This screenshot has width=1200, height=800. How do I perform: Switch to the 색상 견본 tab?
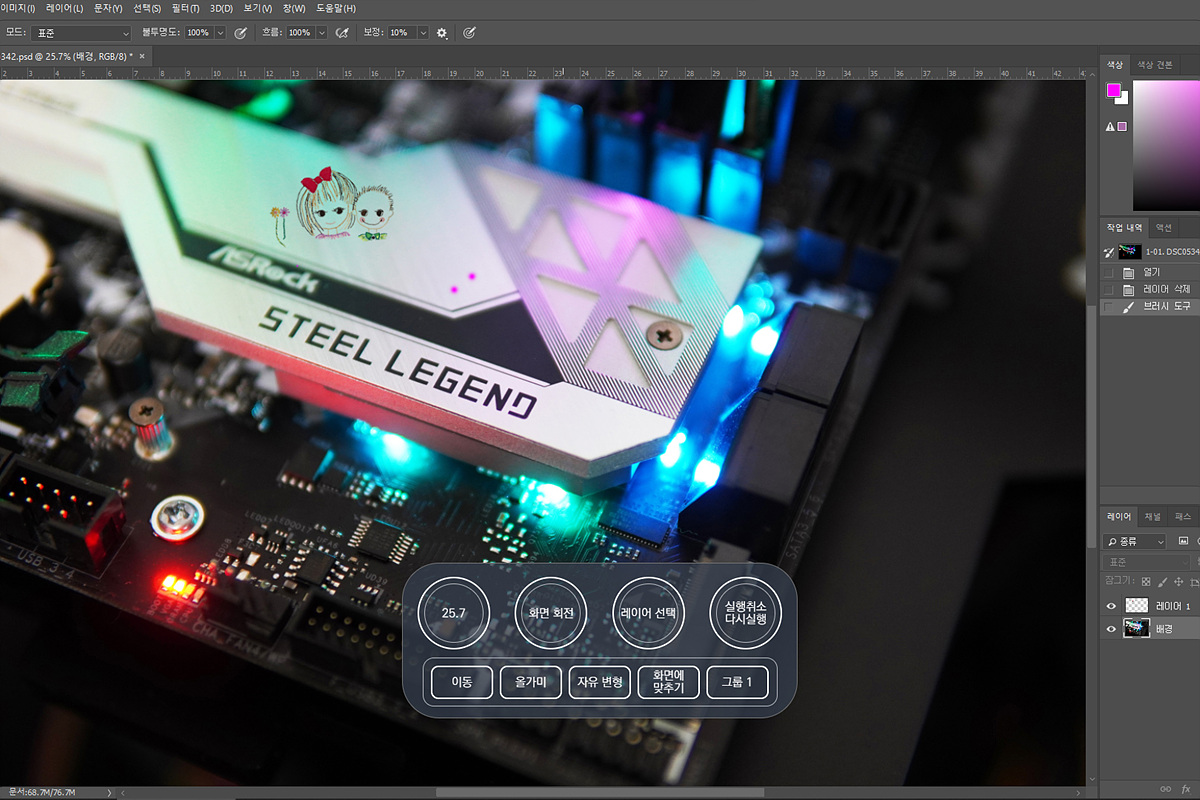(x=1155, y=64)
